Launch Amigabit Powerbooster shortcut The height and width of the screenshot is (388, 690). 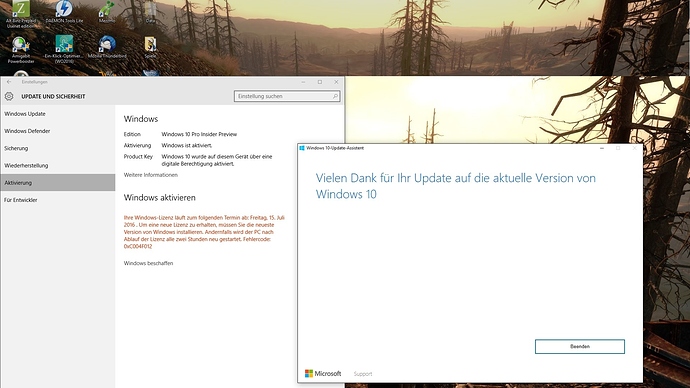21,49
